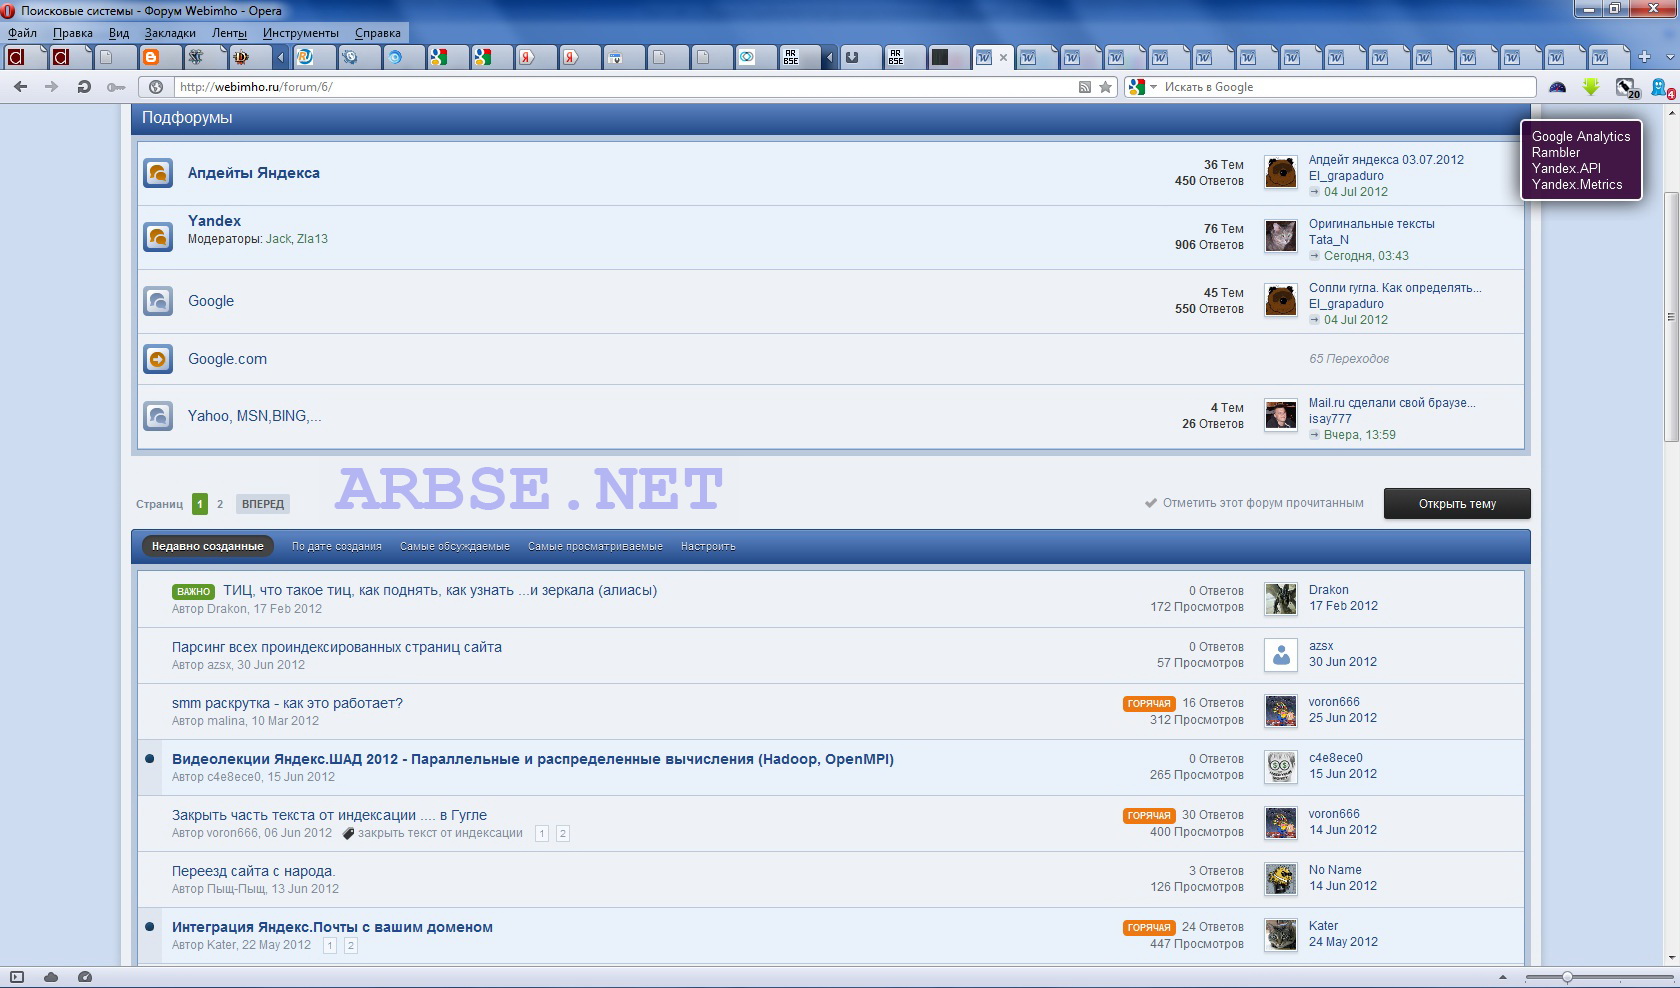1680x988 pixels.
Task: Collapse the second tab stack arrow
Action: click(x=829, y=57)
